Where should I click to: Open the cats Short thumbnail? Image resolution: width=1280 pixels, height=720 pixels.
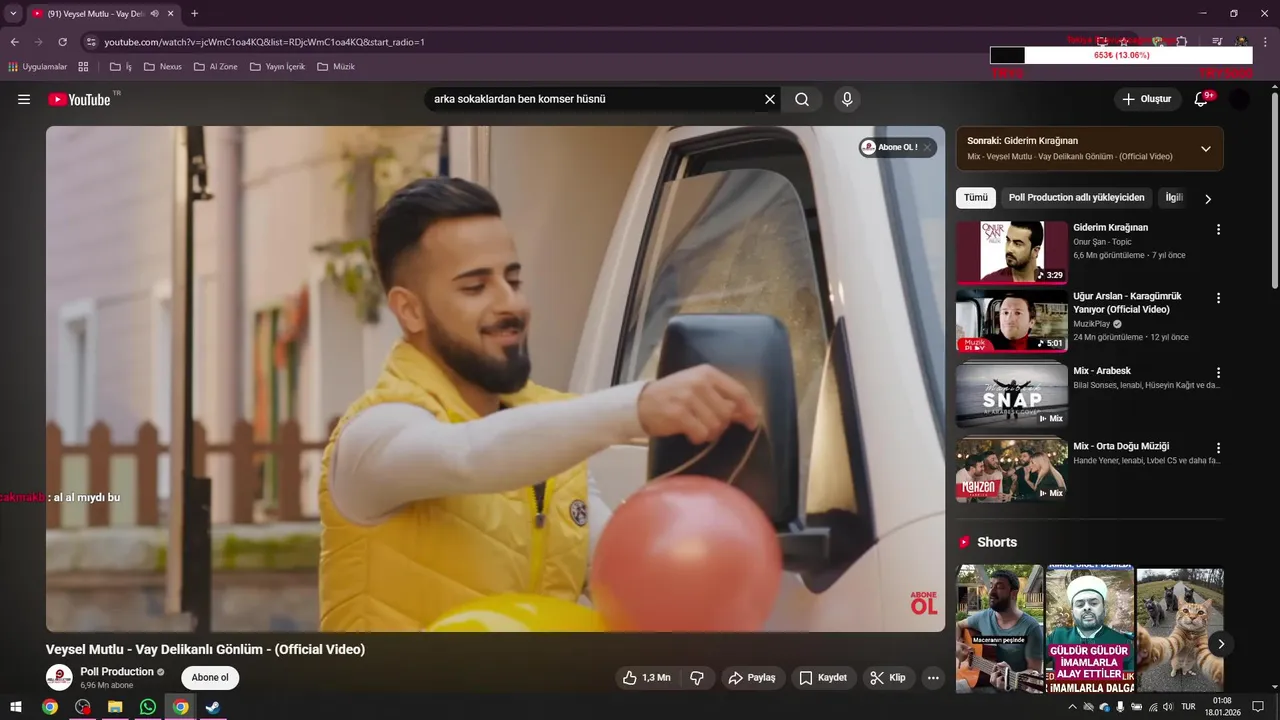pos(1180,629)
